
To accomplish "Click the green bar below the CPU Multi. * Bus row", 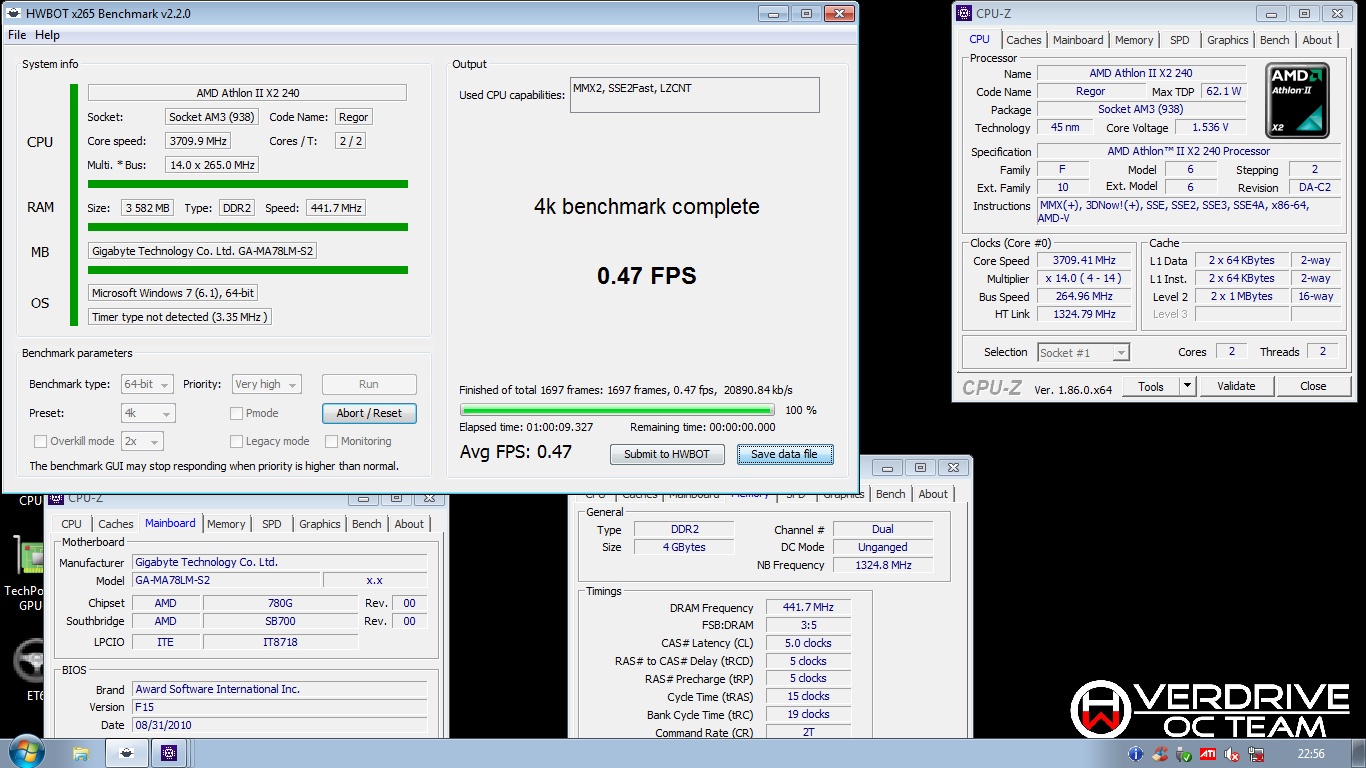I will click(x=248, y=184).
